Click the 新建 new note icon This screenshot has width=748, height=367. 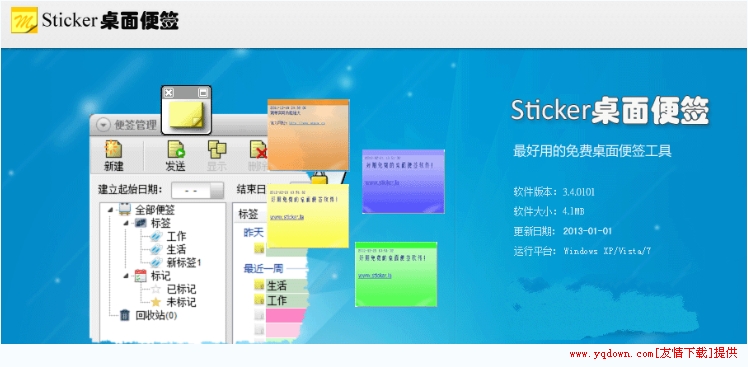point(114,150)
